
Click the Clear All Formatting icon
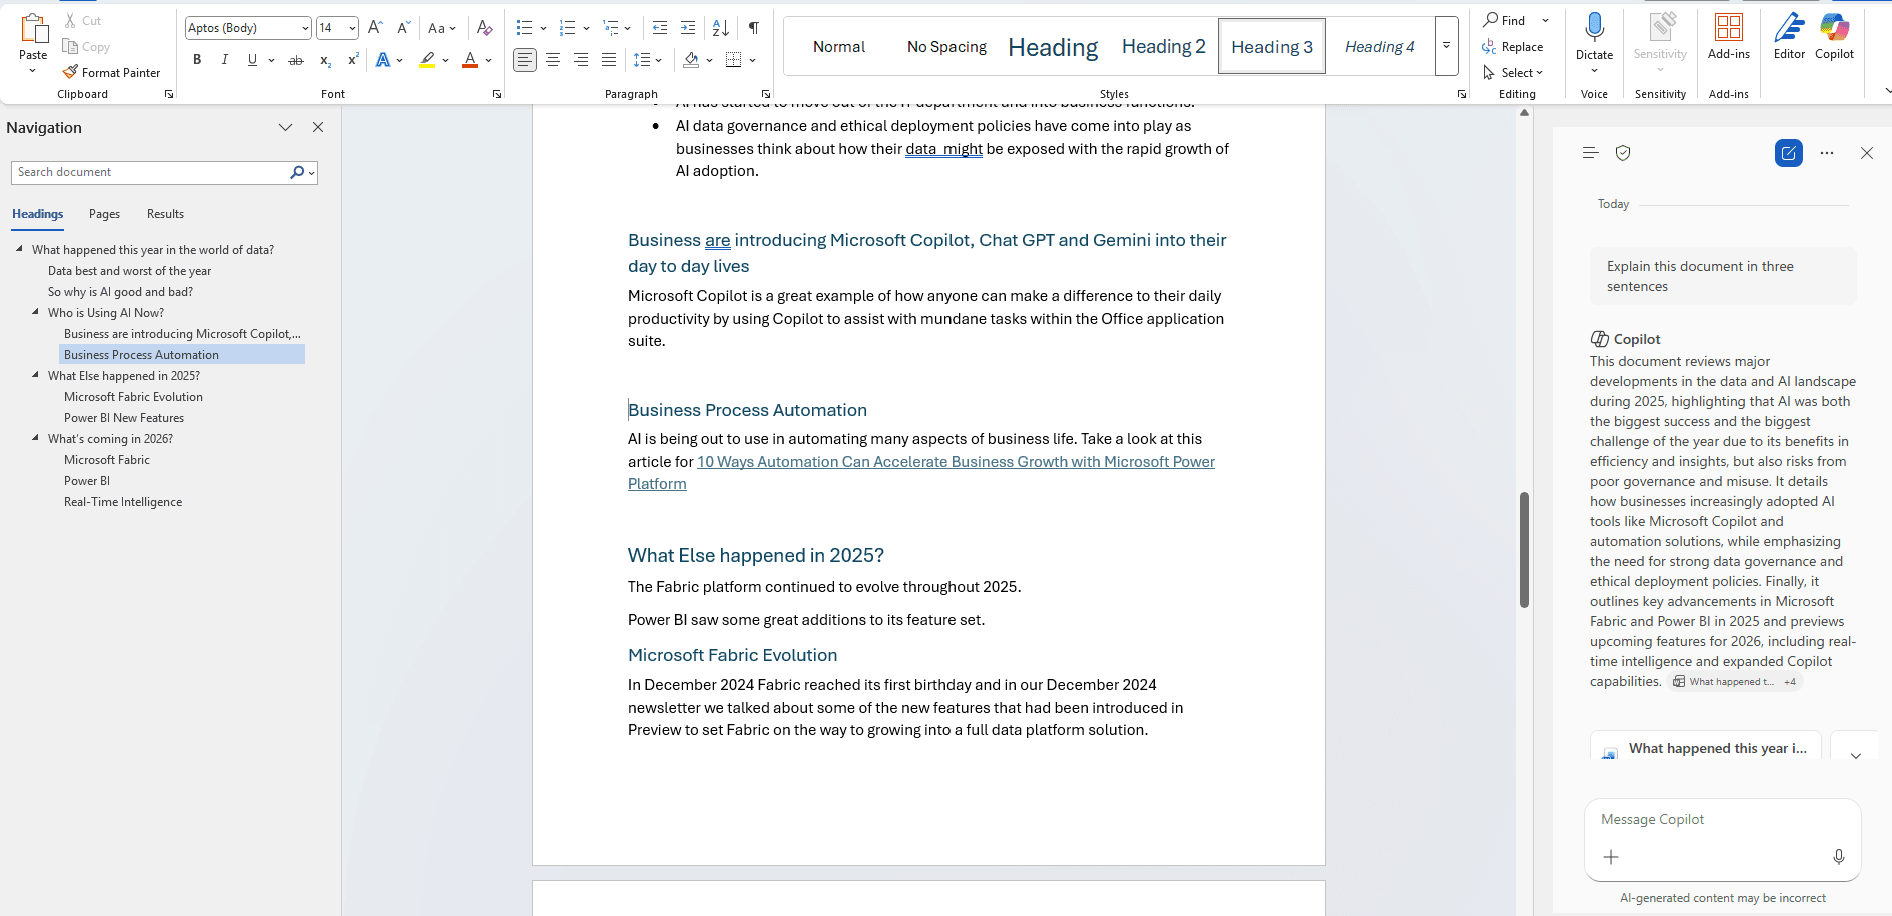[484, 28]
